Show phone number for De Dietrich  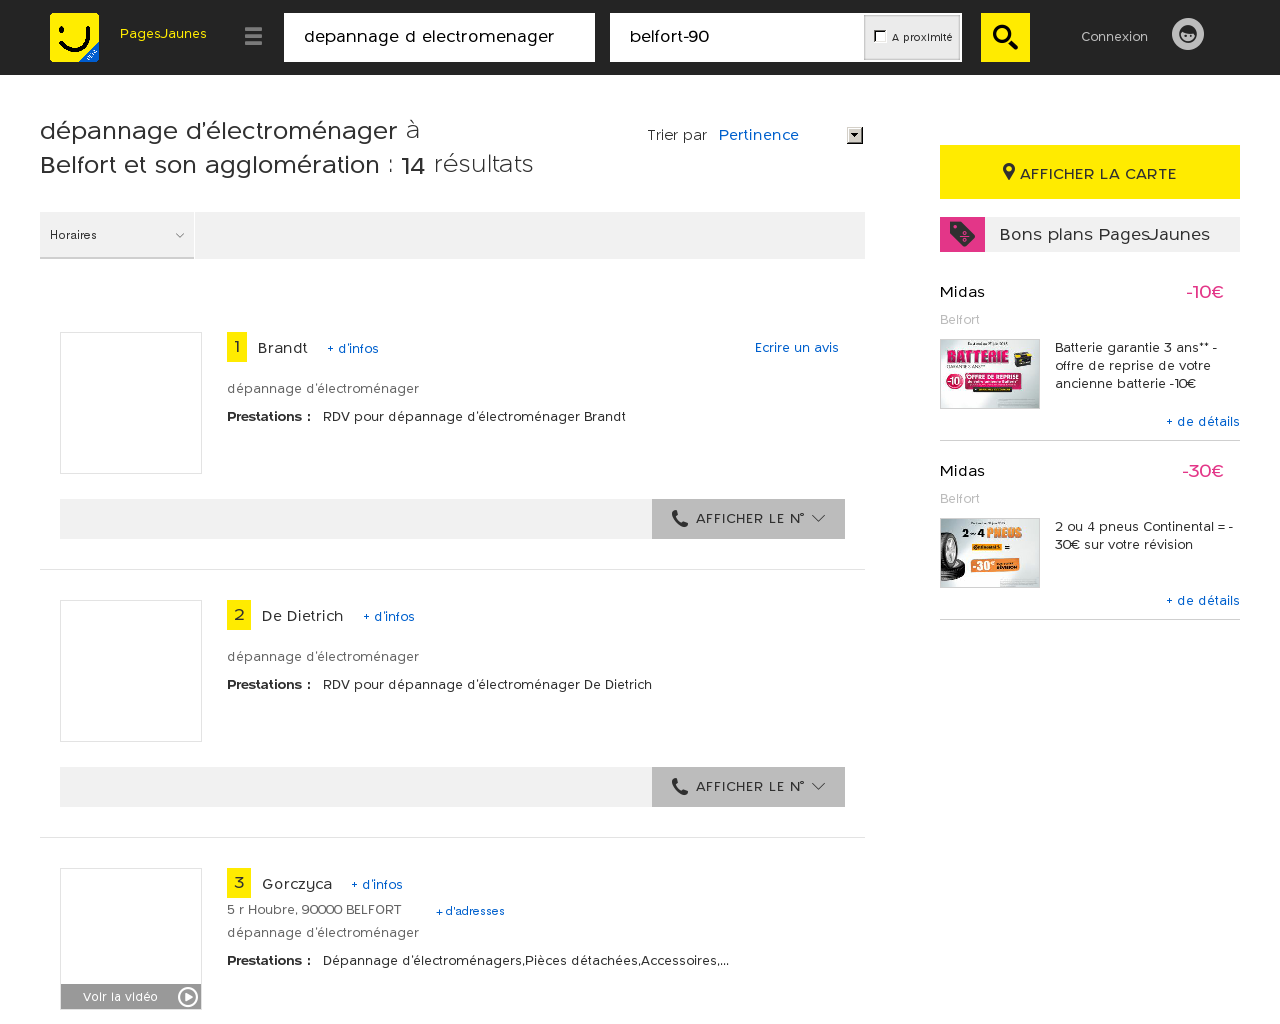(748, 787)
